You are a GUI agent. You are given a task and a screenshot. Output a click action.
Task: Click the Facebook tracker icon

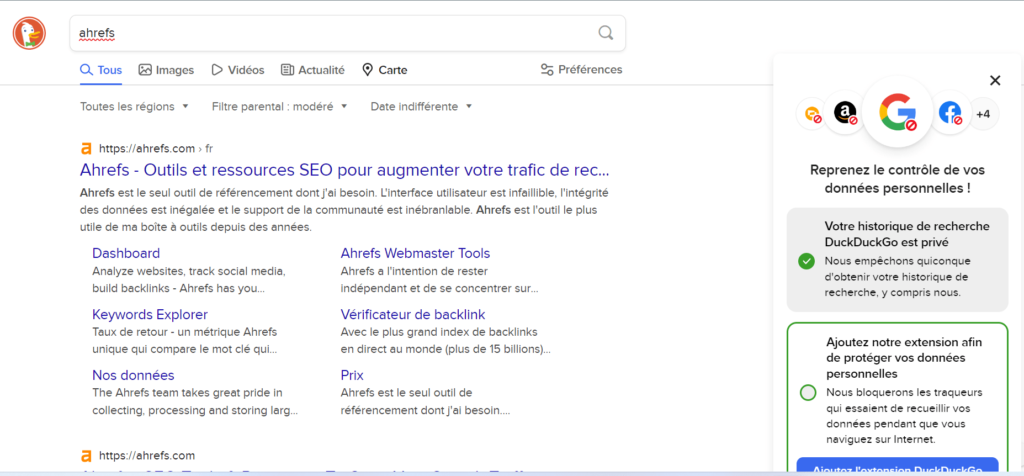[x=950, y=113]
